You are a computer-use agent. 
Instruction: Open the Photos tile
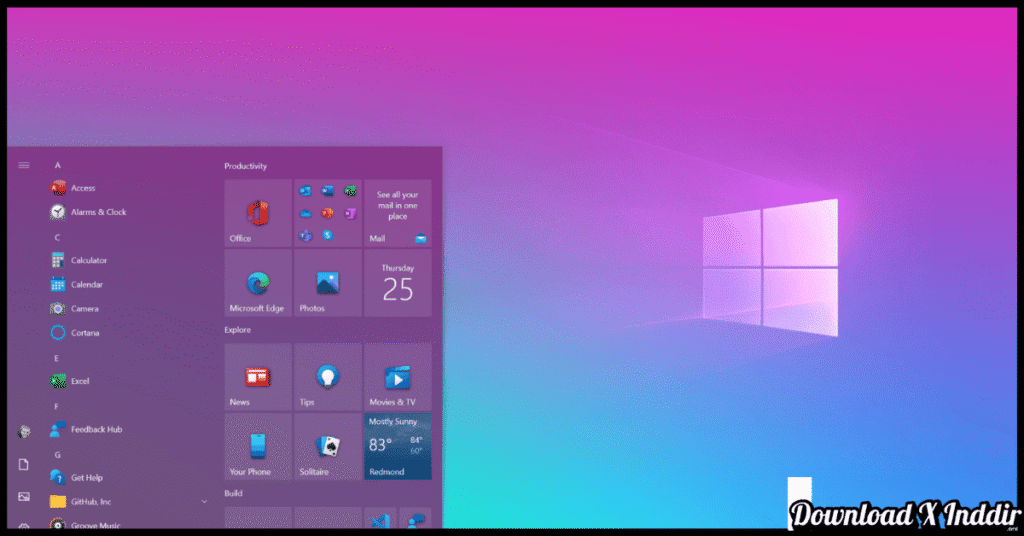[328, 283]
